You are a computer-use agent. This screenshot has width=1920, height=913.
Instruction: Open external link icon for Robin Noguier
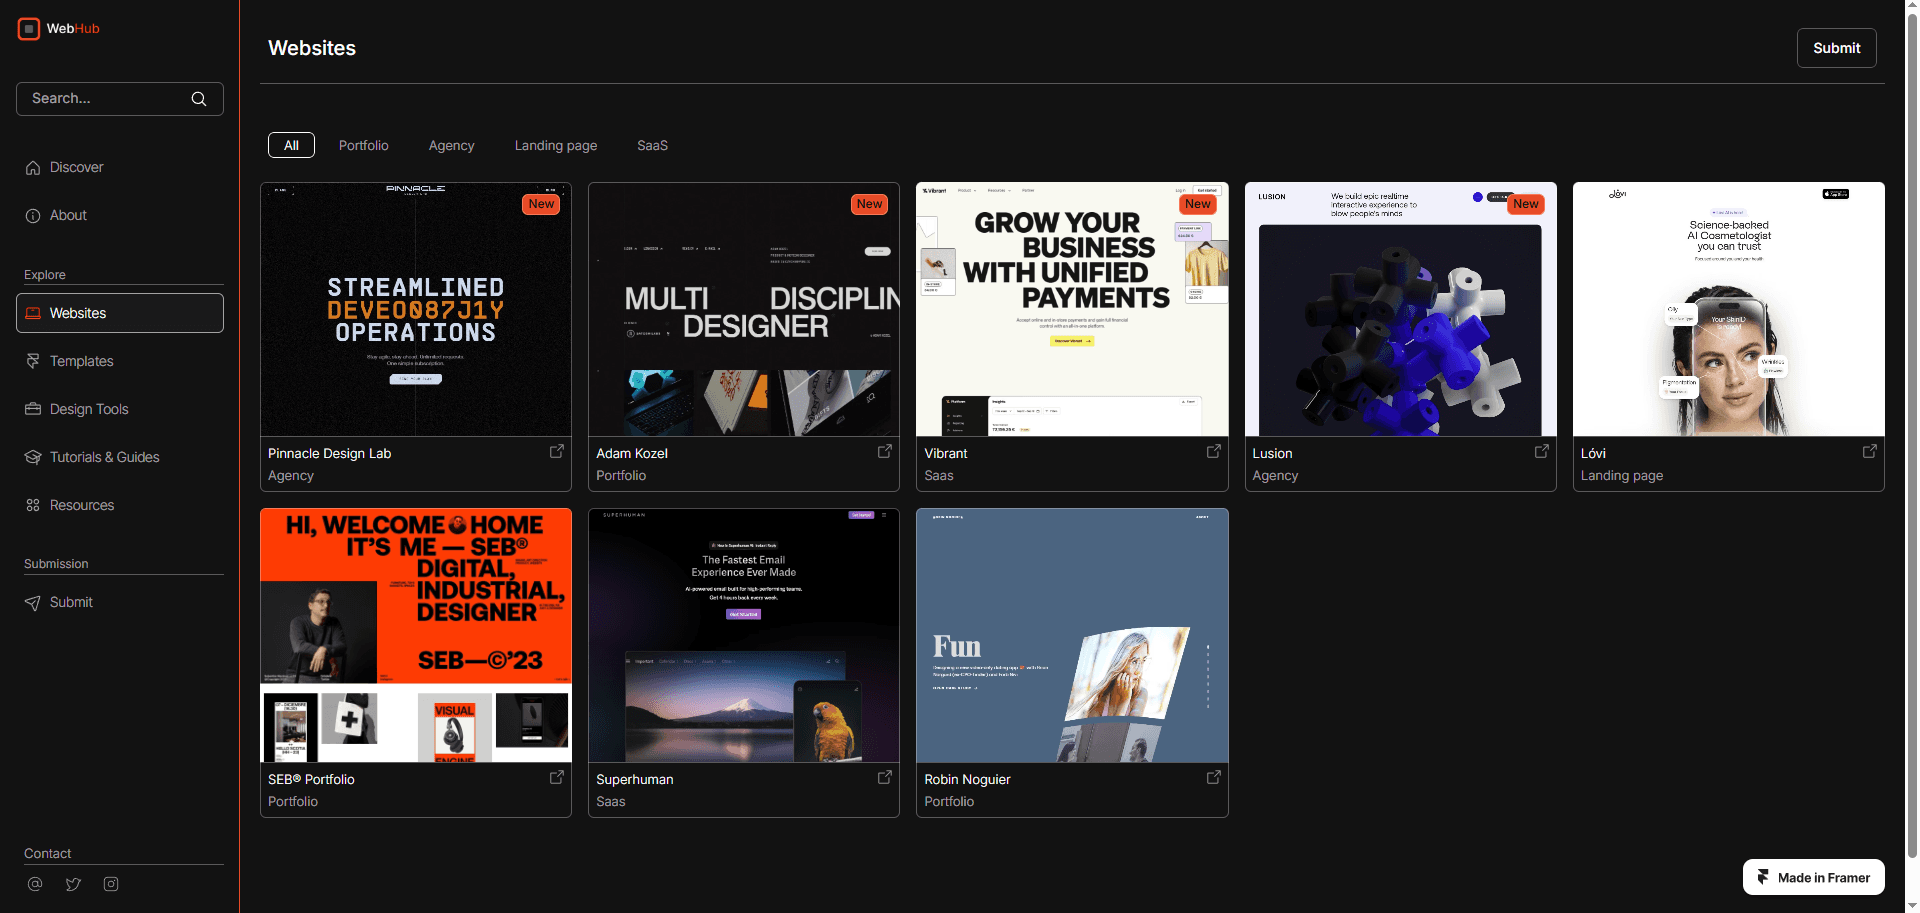1214,777
